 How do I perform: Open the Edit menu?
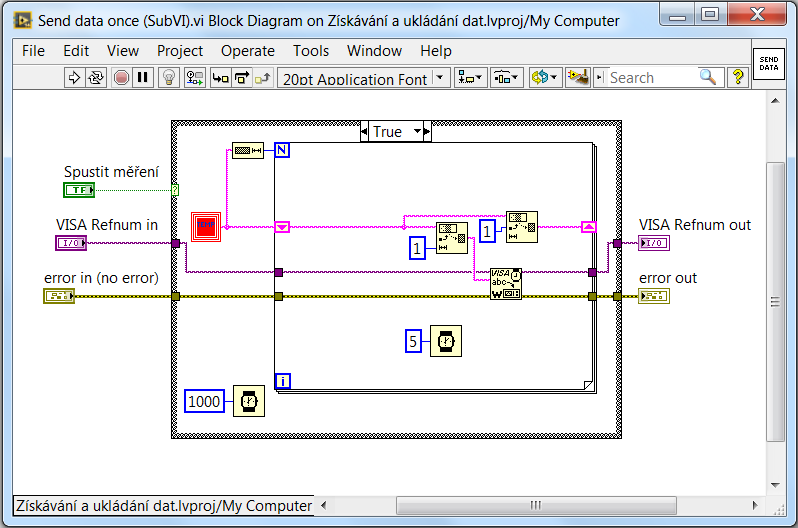(x=76, y=51)
